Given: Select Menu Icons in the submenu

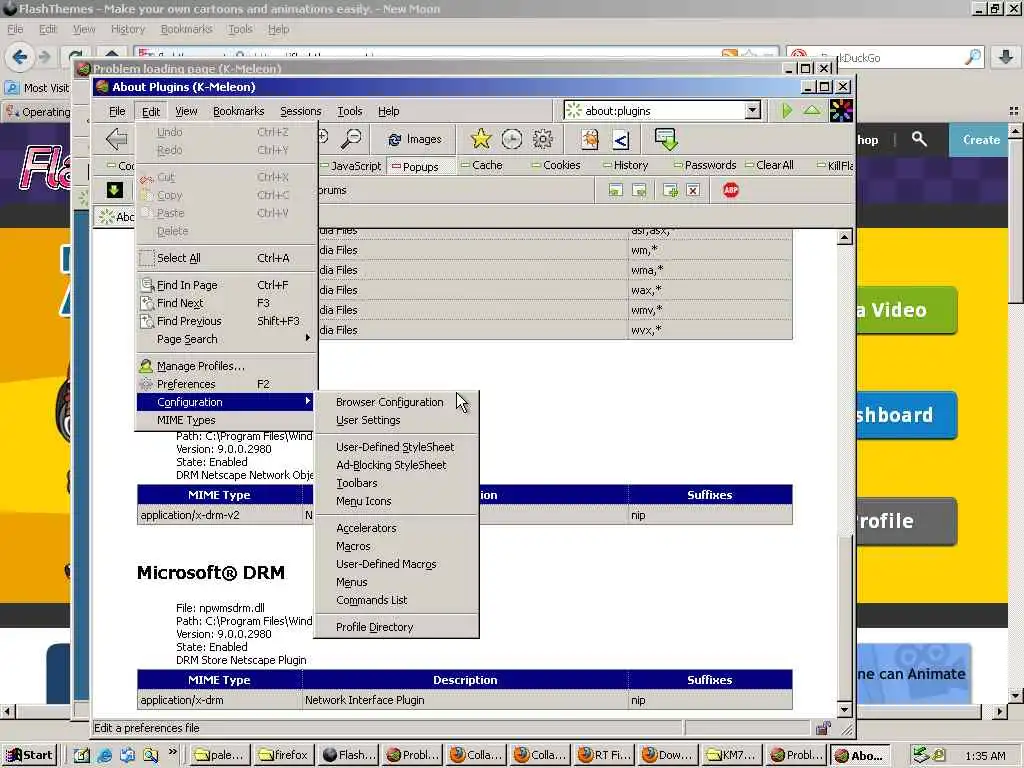Looking at the screenshot, I should tap(364, 501).
